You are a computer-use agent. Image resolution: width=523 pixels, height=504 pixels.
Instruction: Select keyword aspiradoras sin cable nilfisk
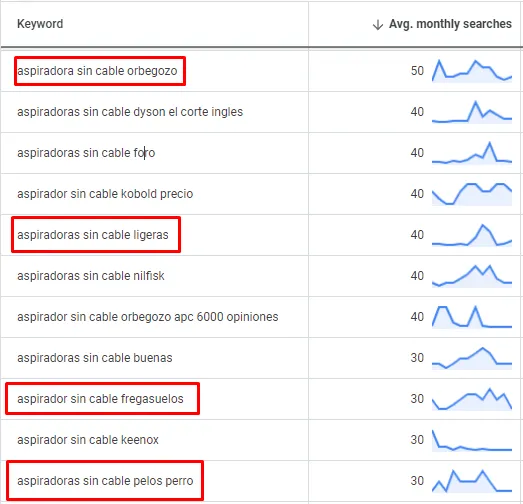click(91, 276)
